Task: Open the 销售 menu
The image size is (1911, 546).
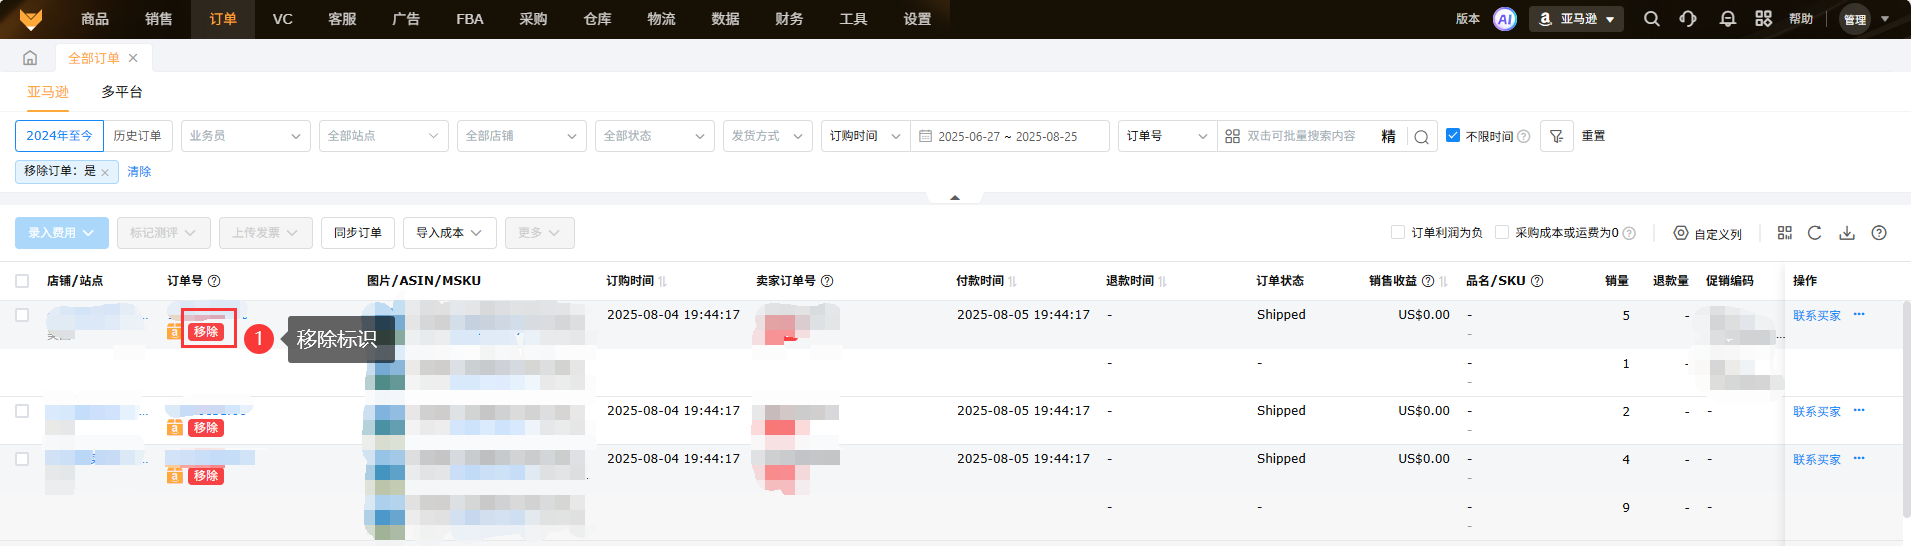Action: tap(158, 19)
